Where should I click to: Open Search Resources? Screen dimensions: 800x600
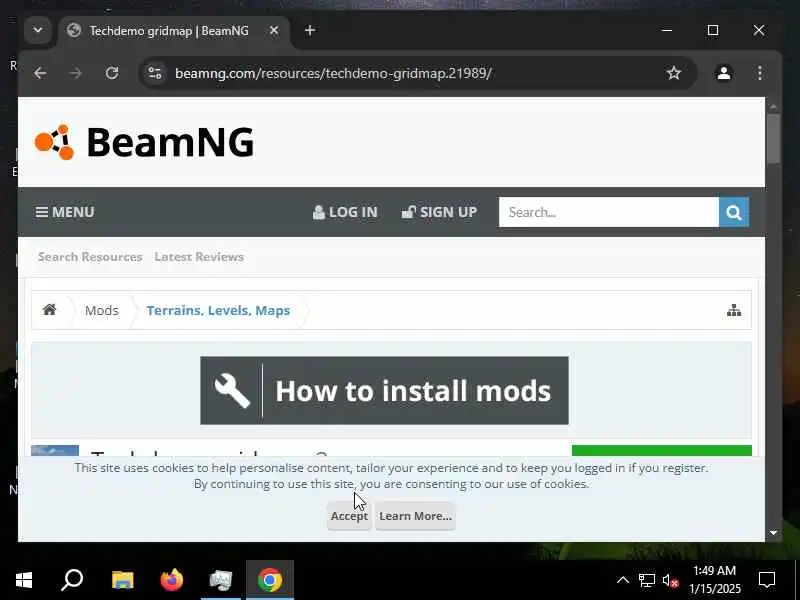(x=90, y=257)
